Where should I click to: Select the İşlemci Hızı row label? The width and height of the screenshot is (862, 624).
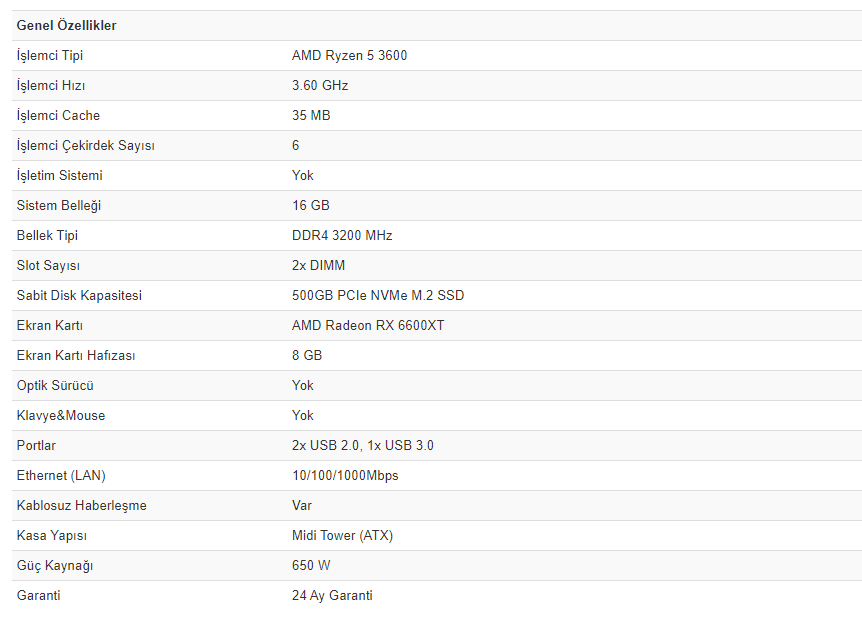[x=51, y=85]
